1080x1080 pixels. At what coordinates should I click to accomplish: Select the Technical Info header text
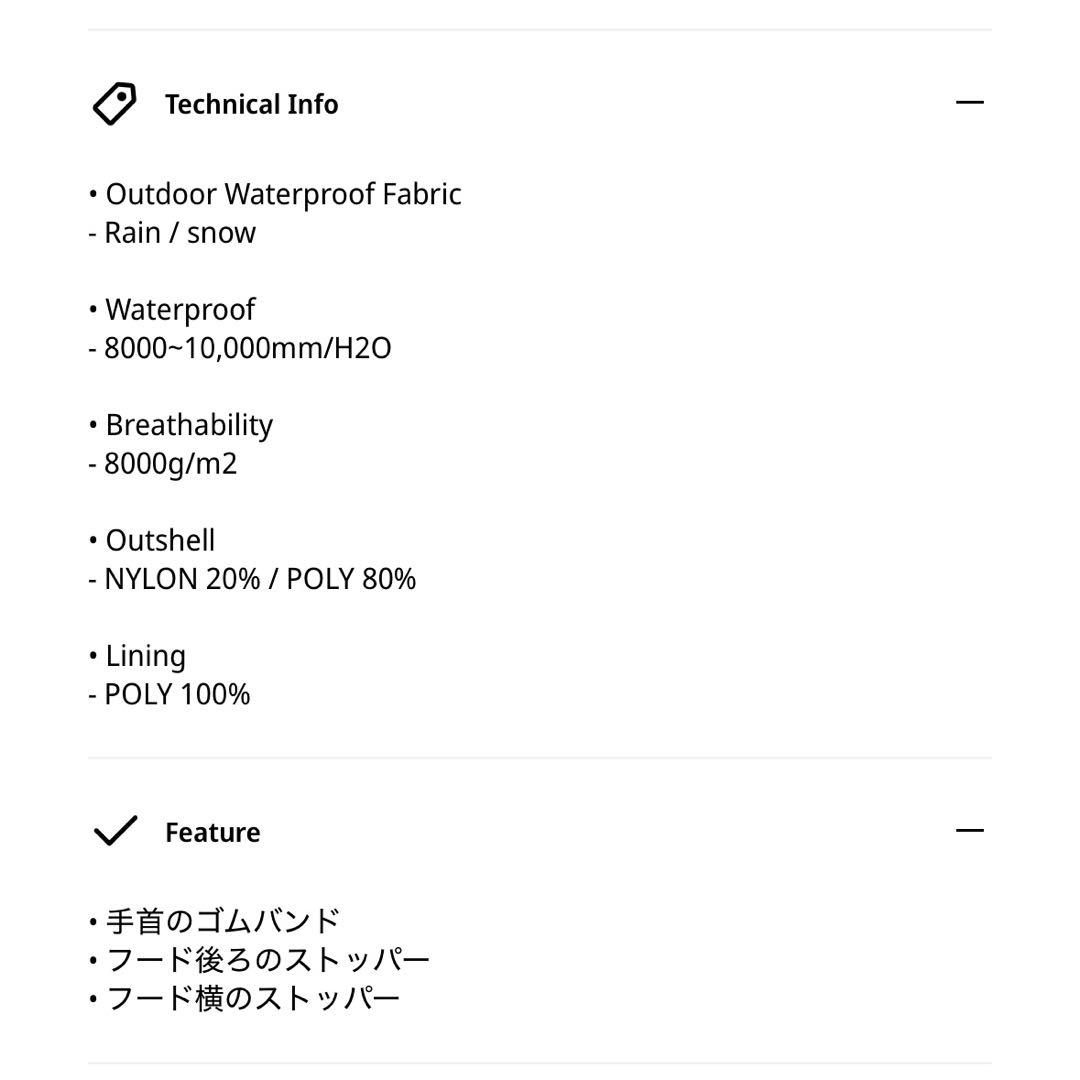pyautogui.click(x=252, y=103)
